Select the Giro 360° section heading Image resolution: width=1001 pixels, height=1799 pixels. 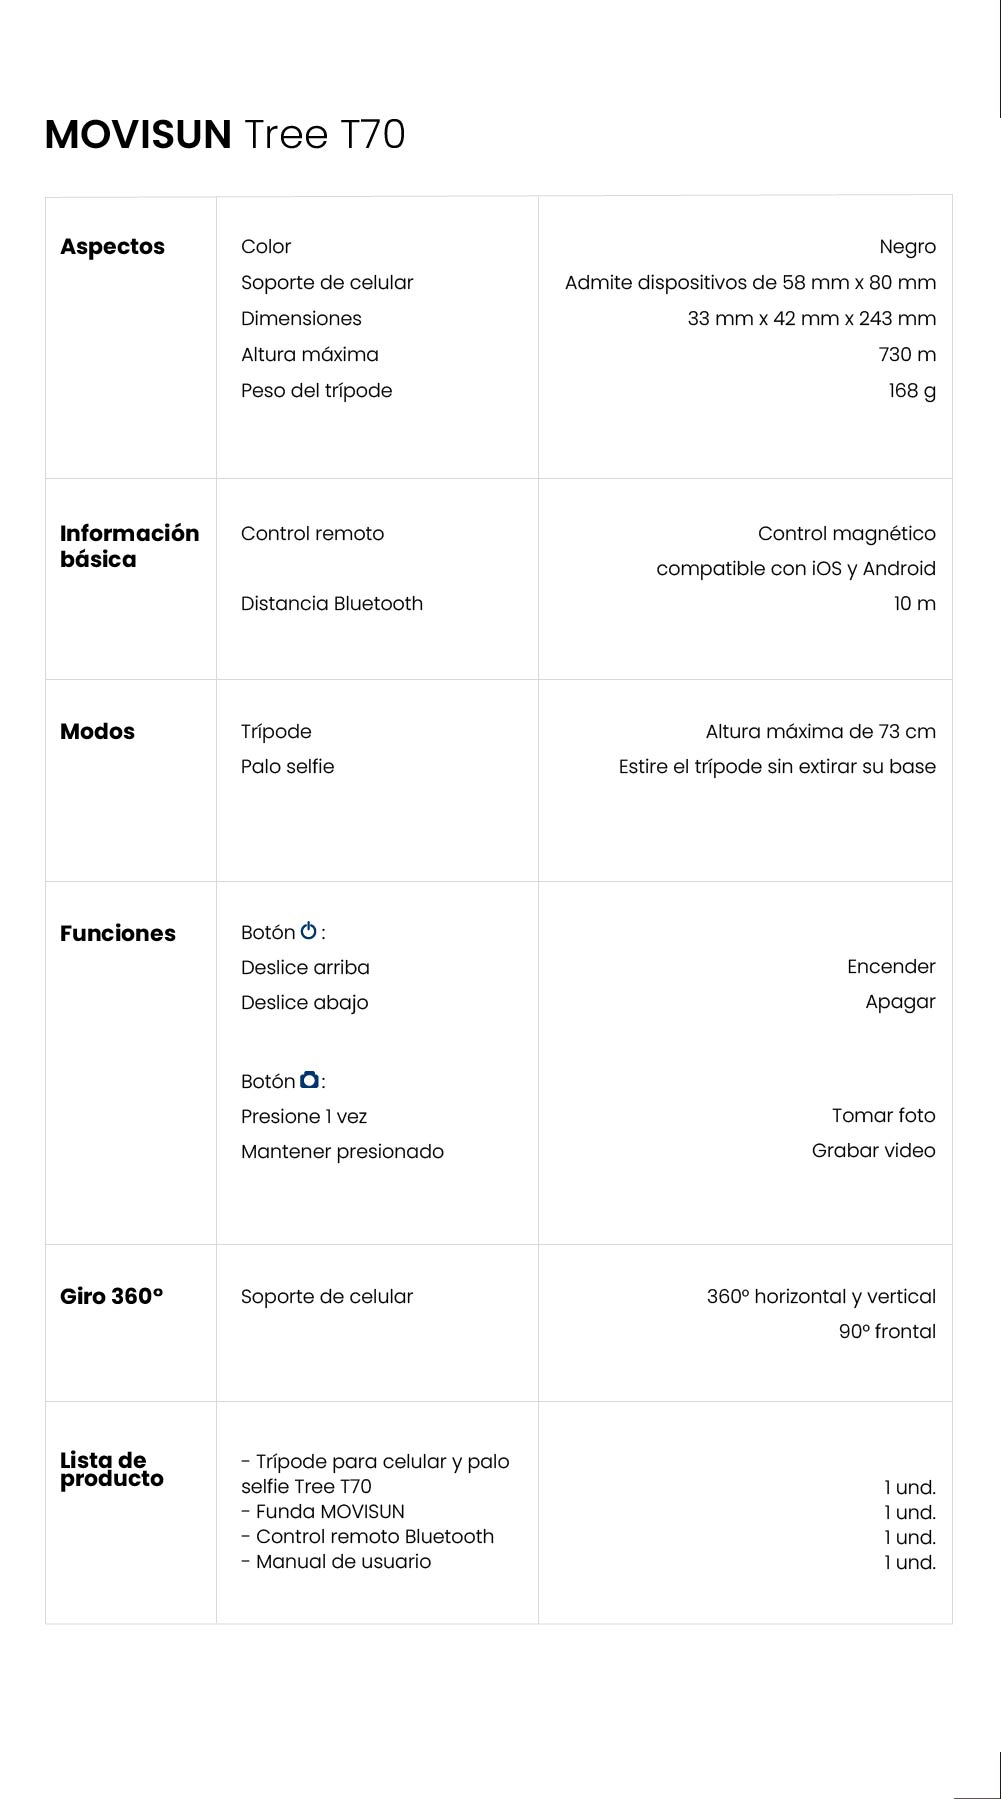[111, 1296]
